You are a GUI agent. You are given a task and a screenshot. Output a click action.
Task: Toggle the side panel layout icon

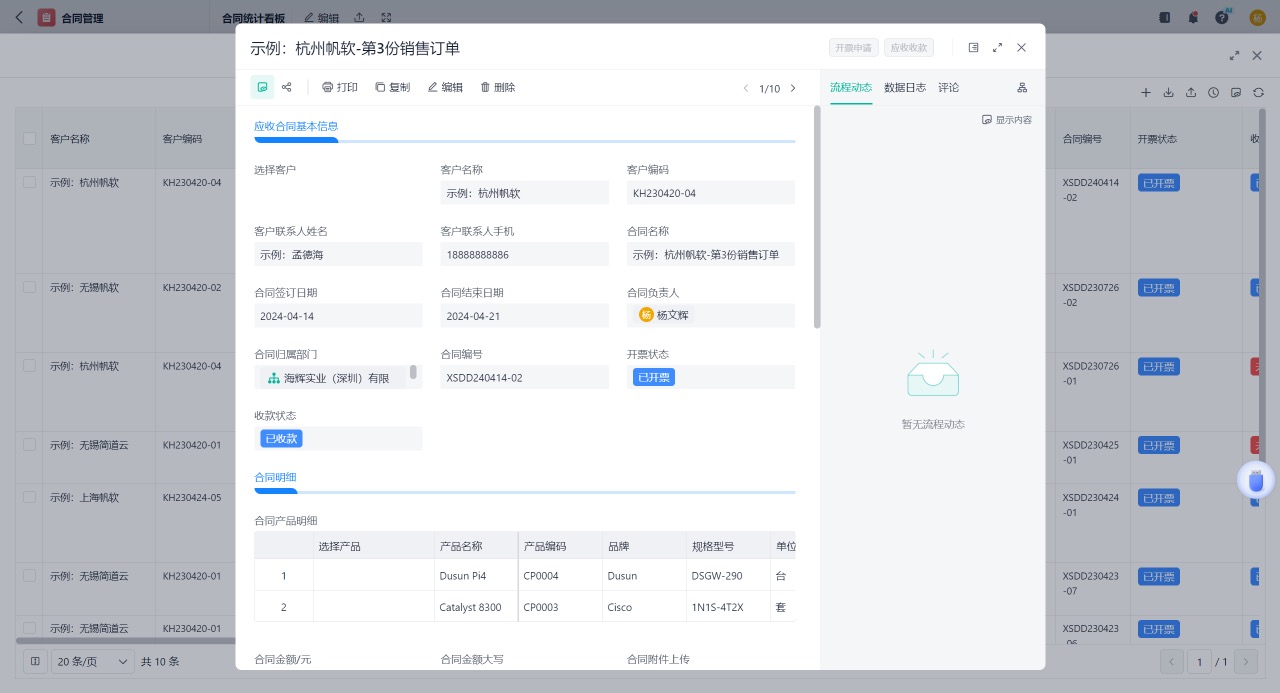pos(973,47)
